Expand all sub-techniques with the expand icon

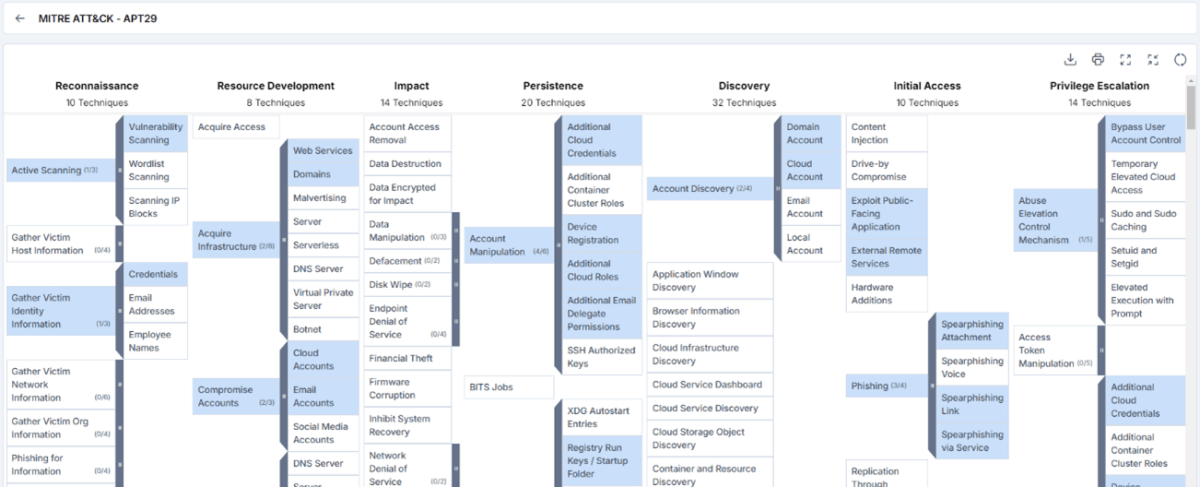pos(1125,59)
